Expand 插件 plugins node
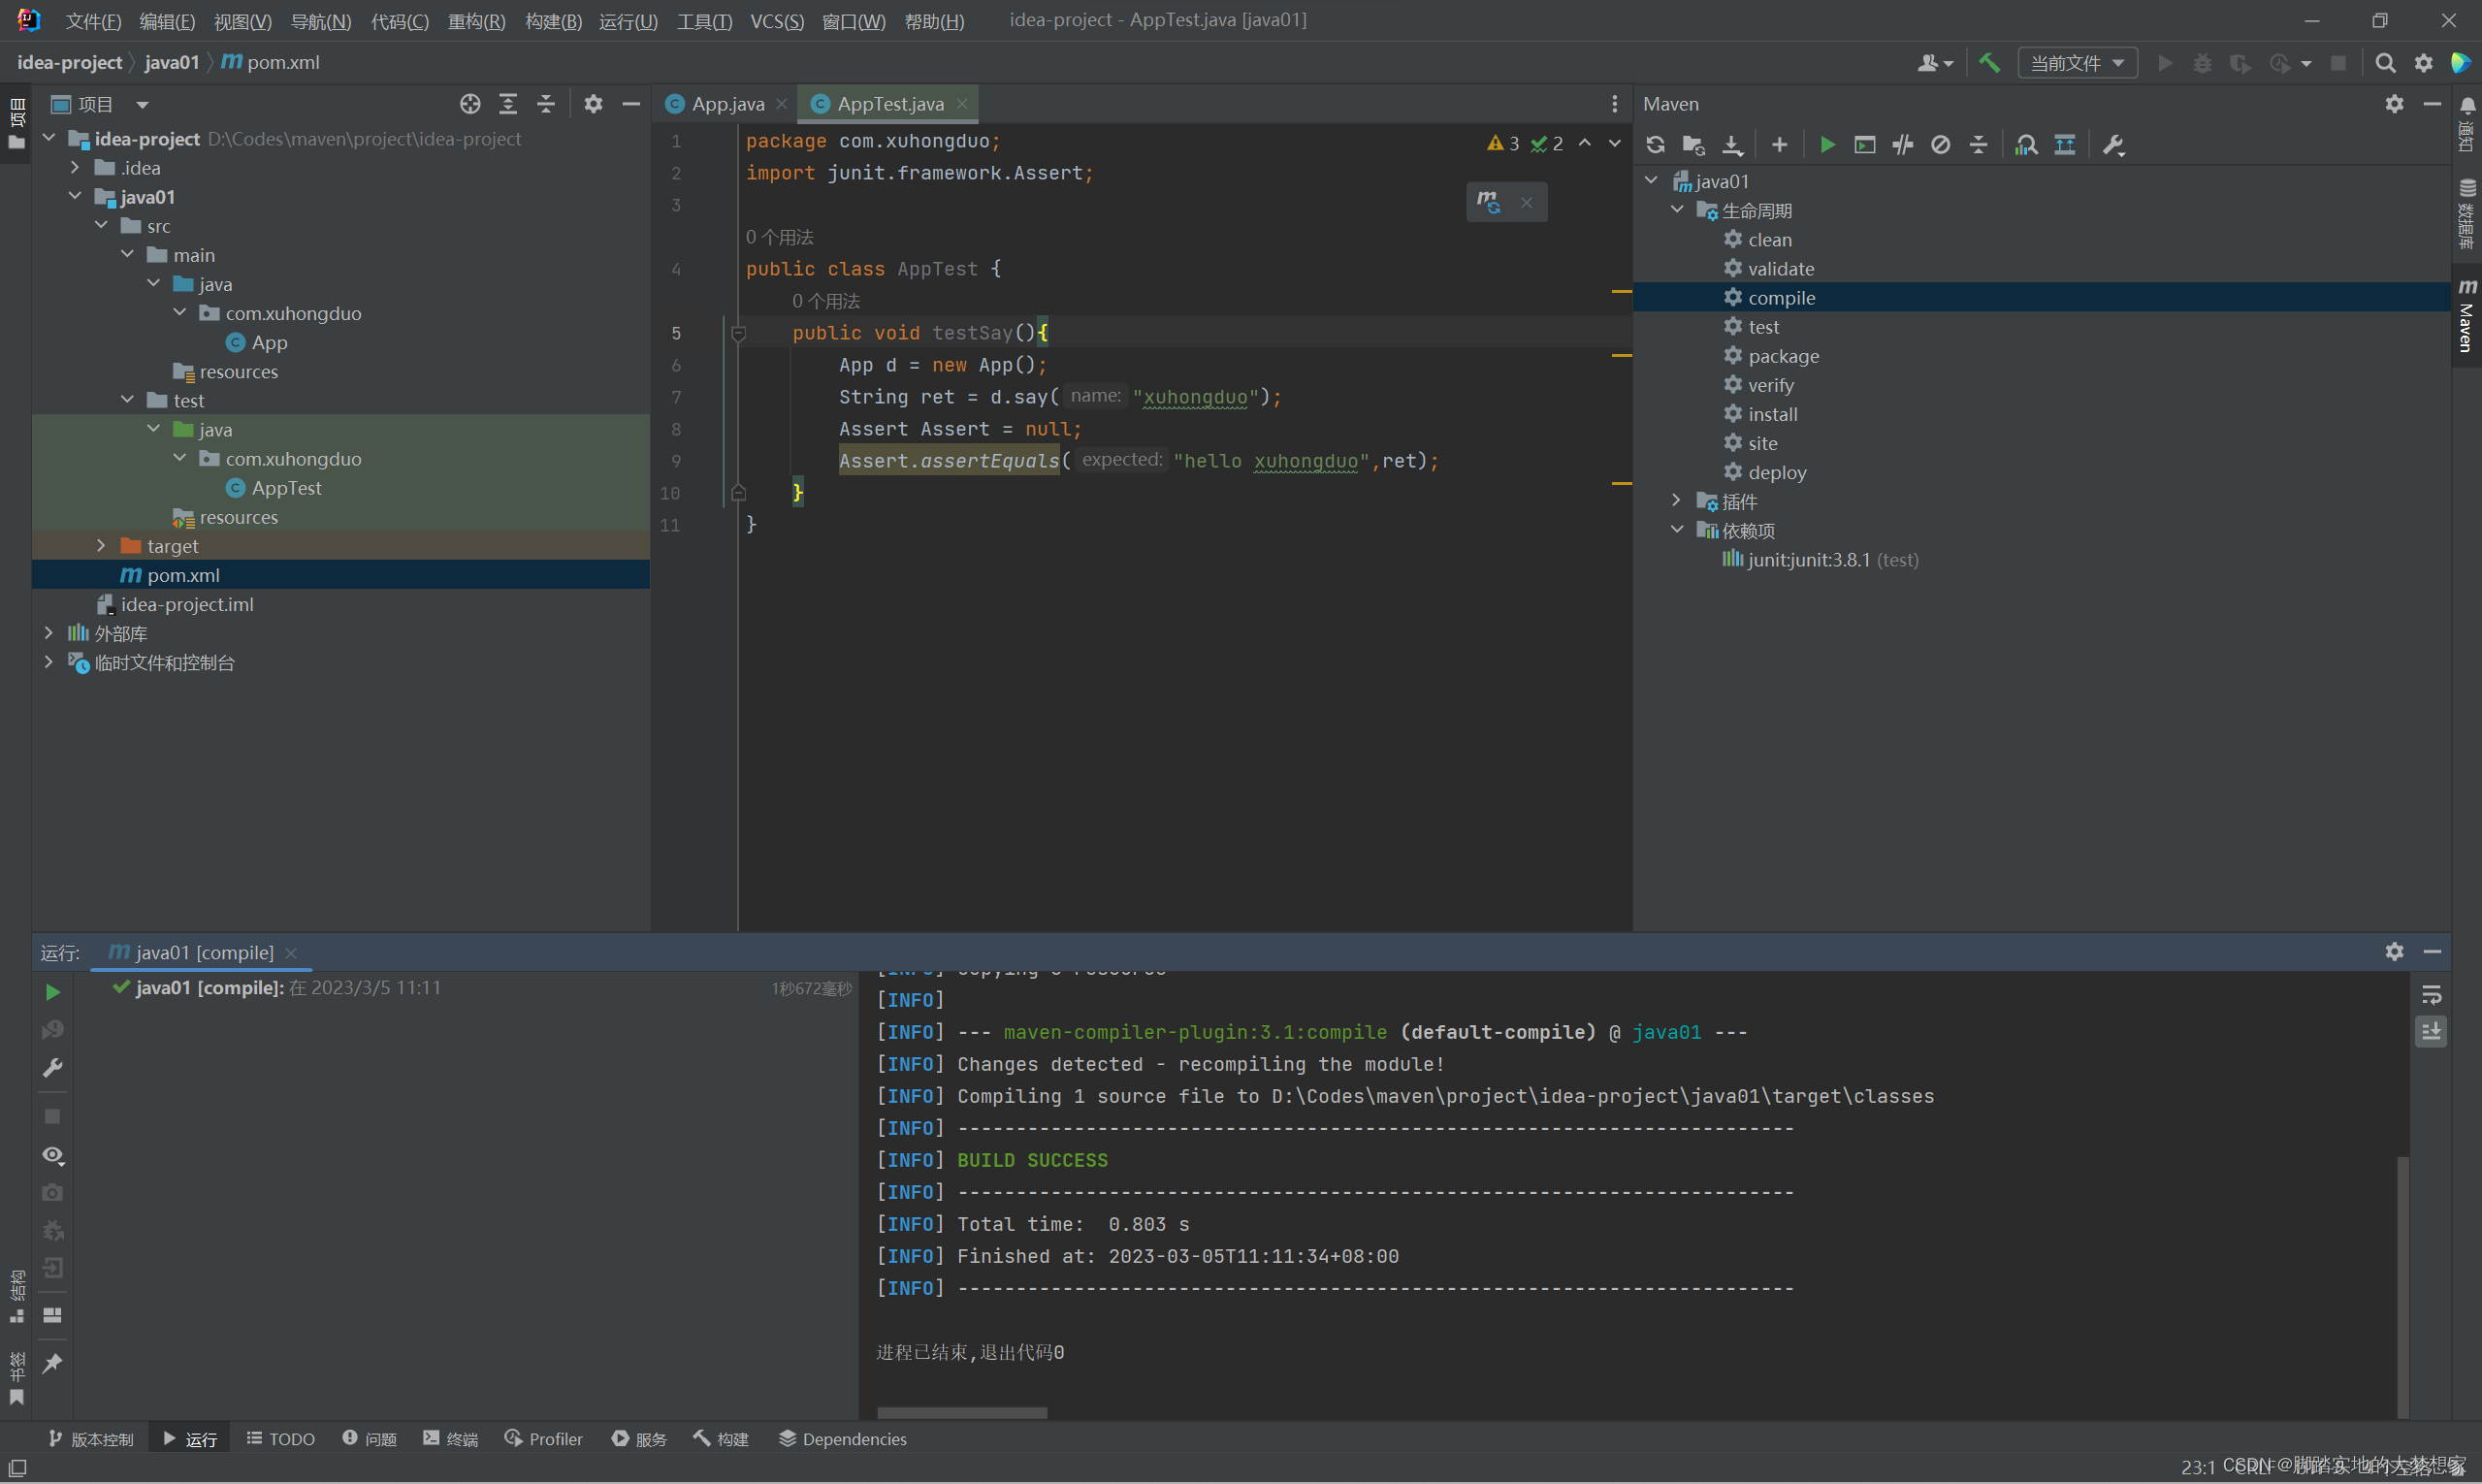This screenshot has width=2482, height=1484. pyautogui.click(x=1677, y=500)
